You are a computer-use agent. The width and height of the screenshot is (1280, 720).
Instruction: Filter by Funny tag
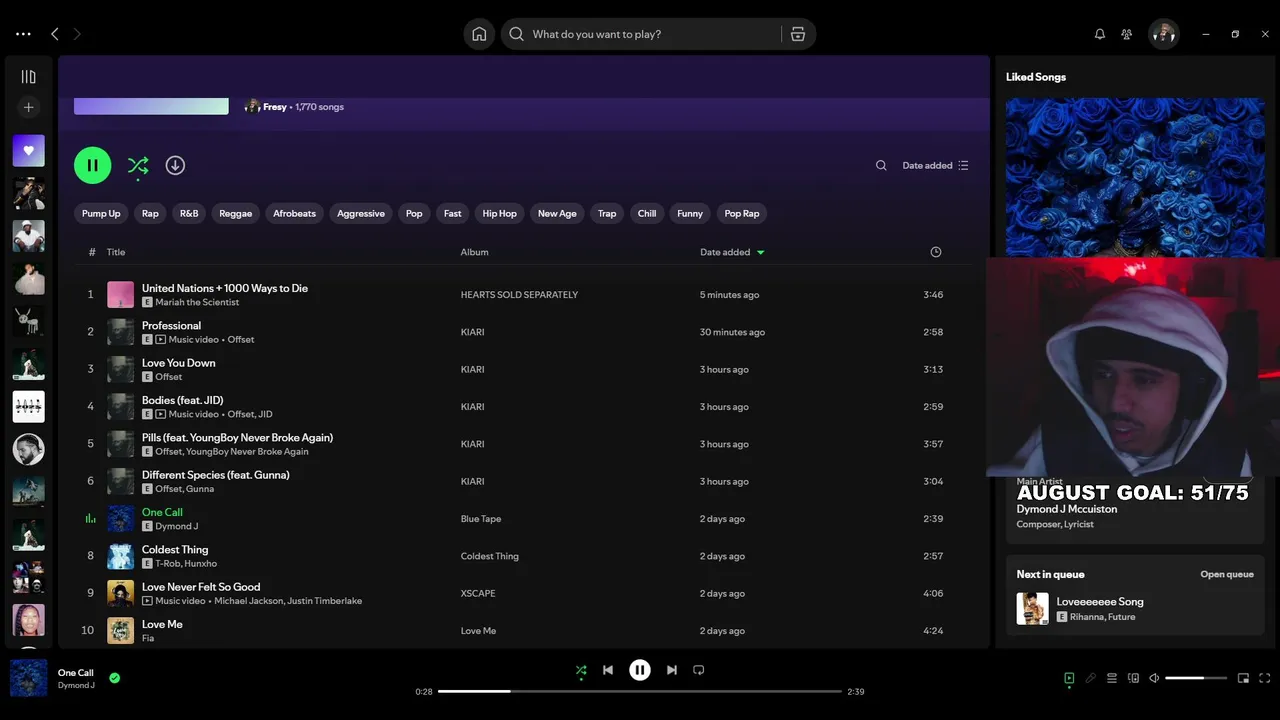[690, 213]
